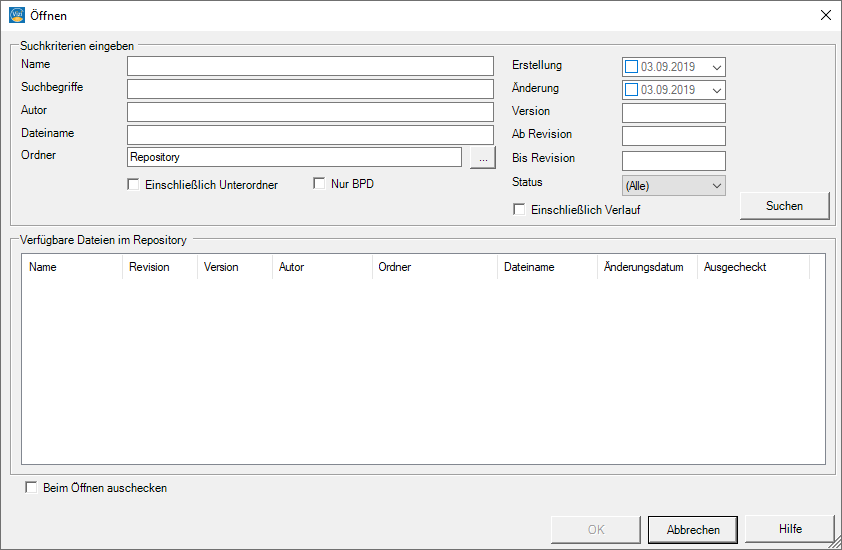Toggle the Einschließlich Verlauf checkbox
The height and width of the screenshot is (550, 842).
click(x=519, y=209)
